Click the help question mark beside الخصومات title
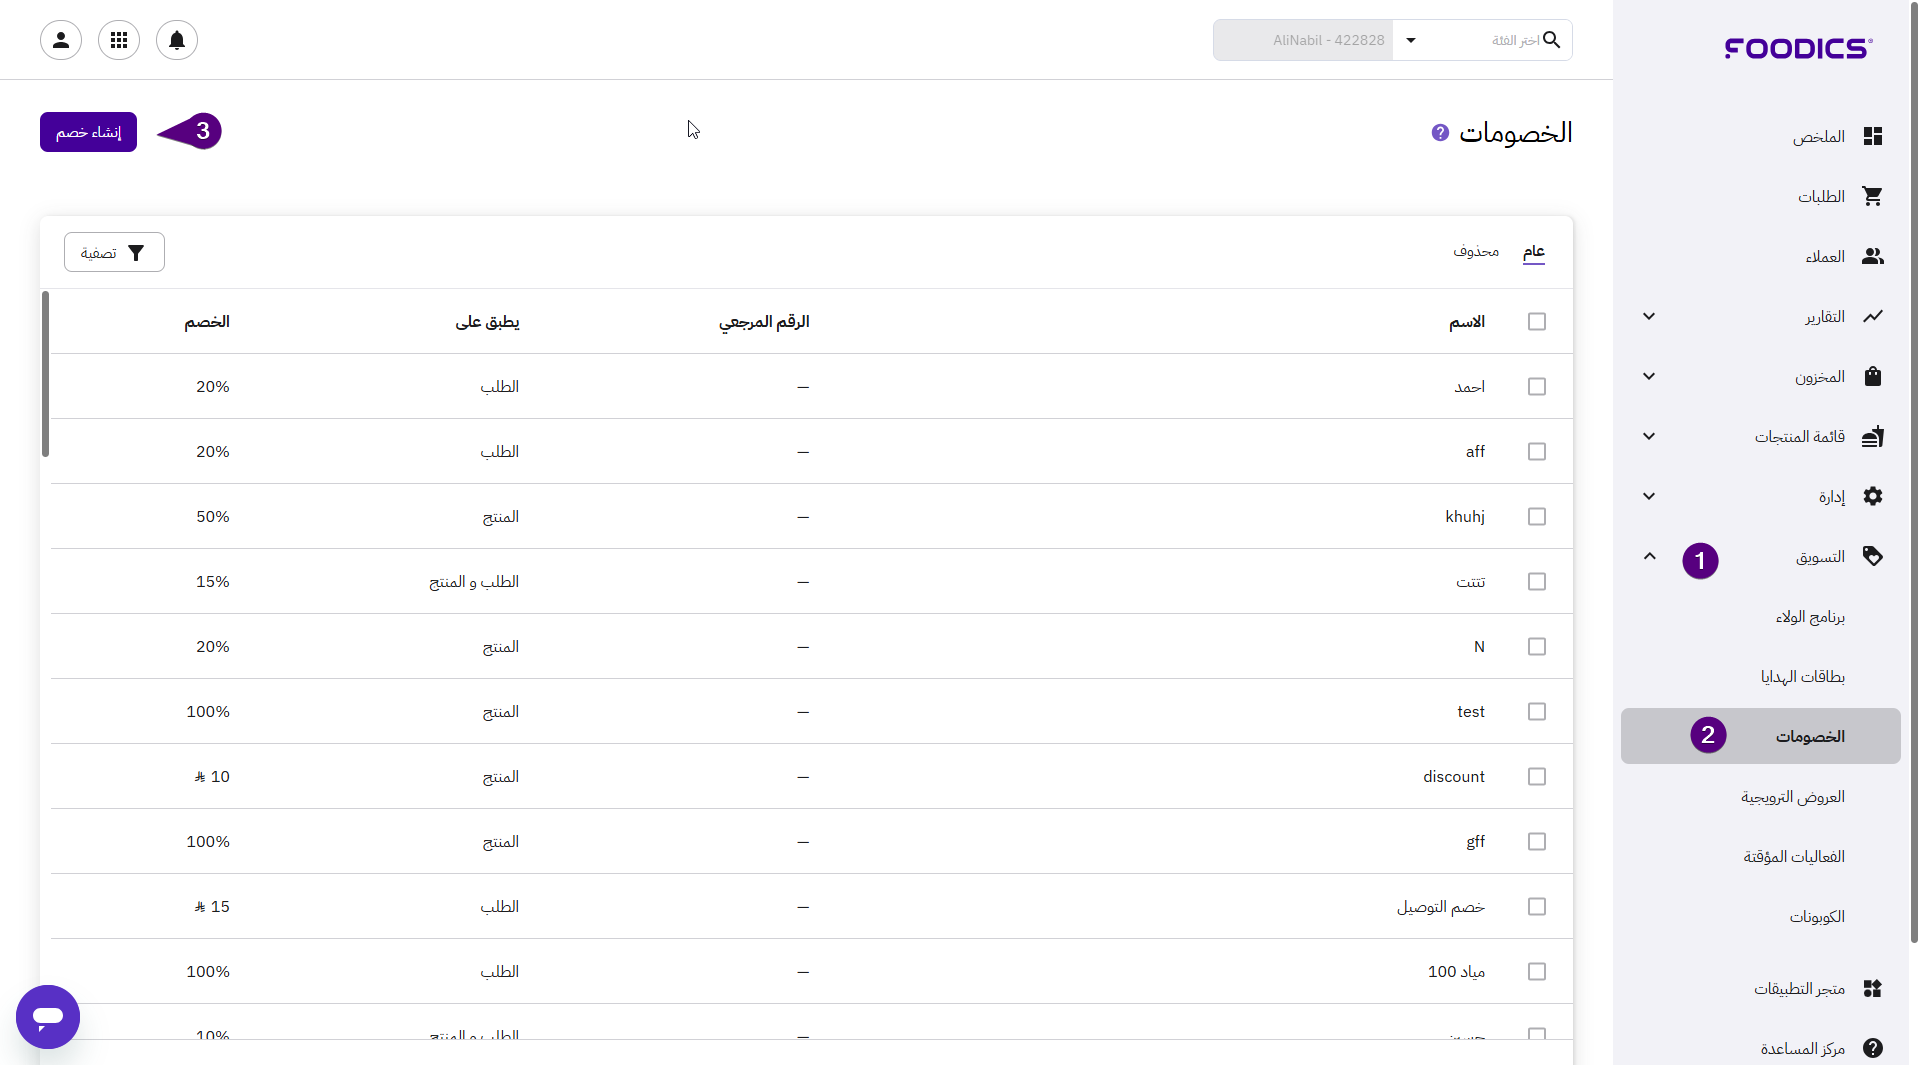The height and width of the screenshot is (1065, 1920). pyautogui.click(x=1440, y=133)
